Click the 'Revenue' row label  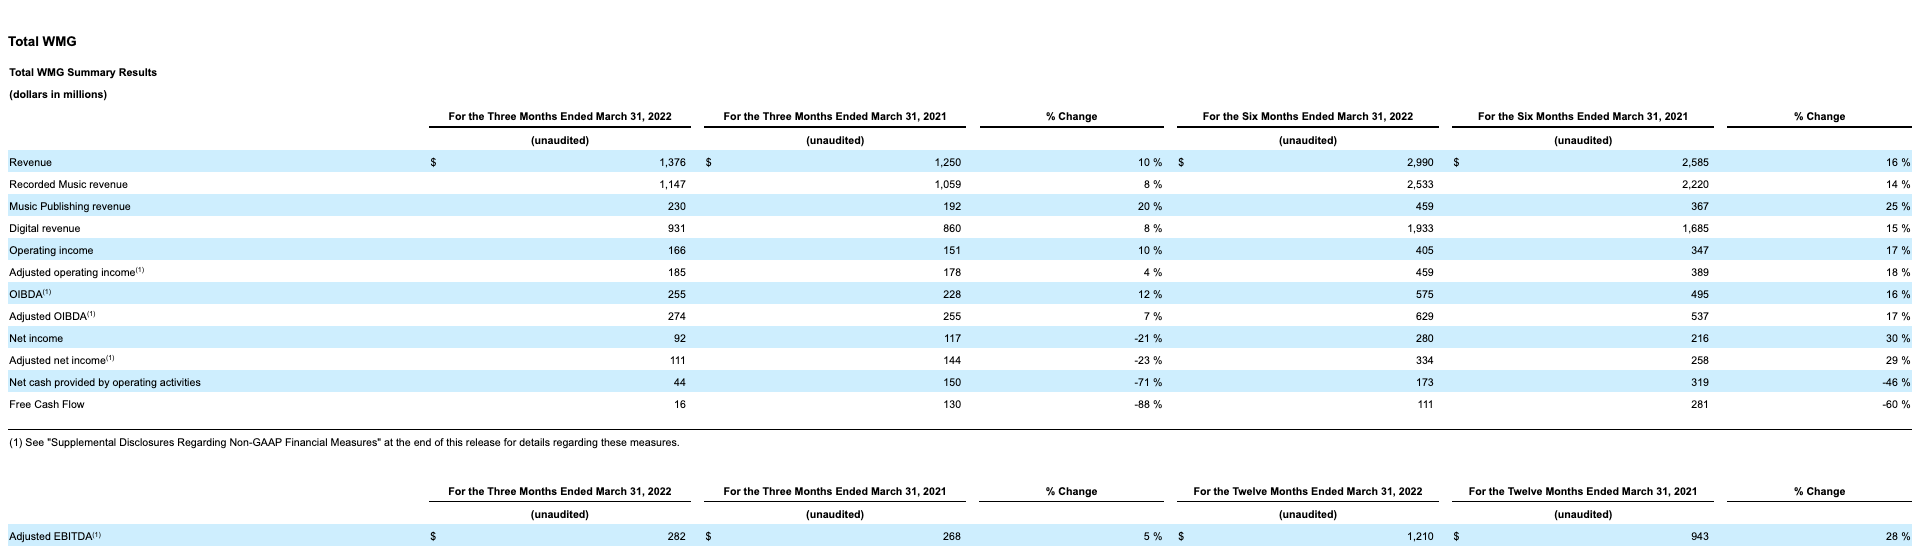[30, 162]
